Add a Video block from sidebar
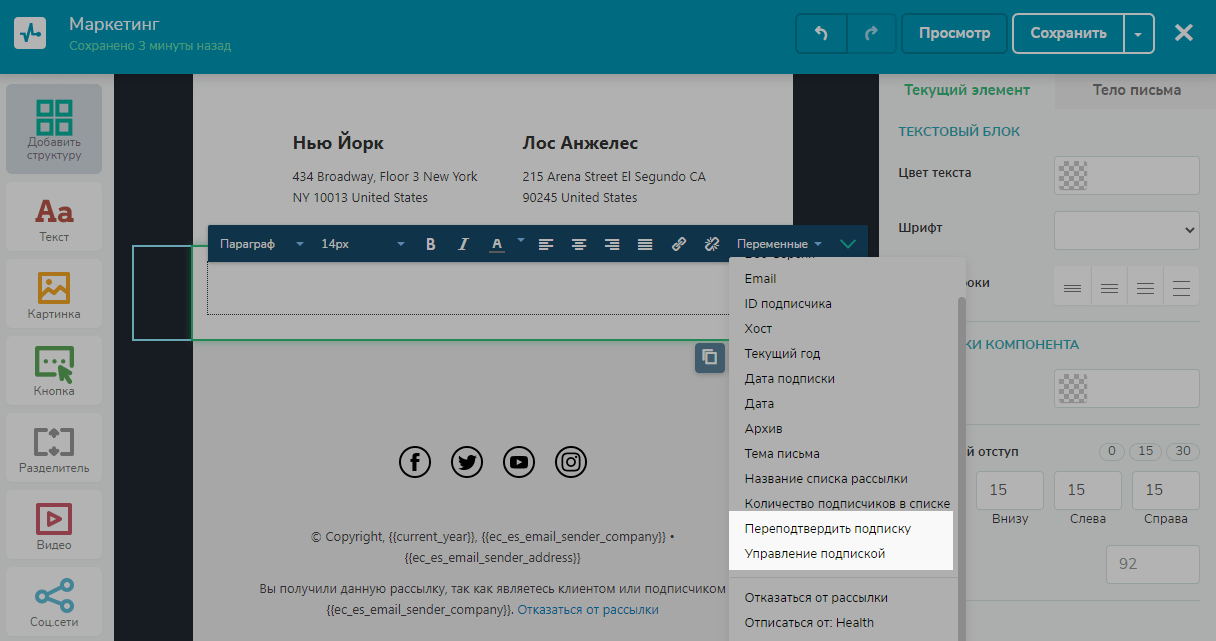The width and height of the screenshot is (1216, 641). (x=54, y=526)
